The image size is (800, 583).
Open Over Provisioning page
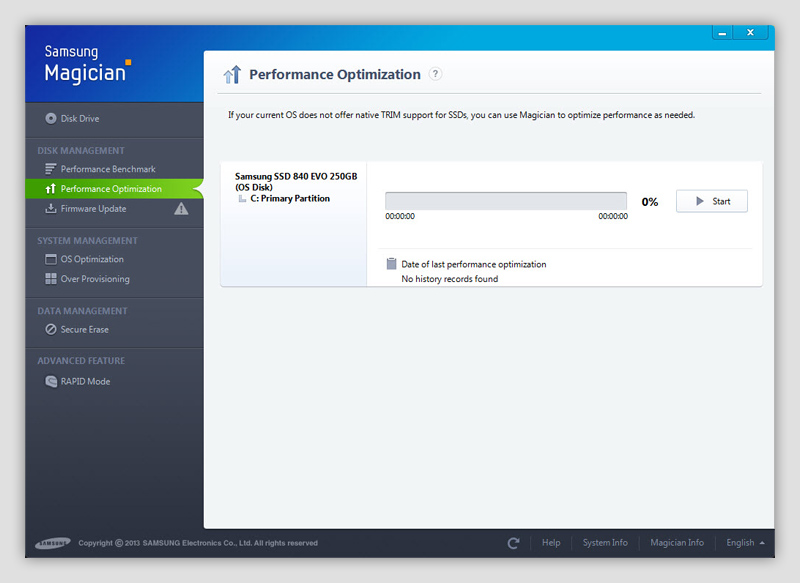tap(95, 279)
